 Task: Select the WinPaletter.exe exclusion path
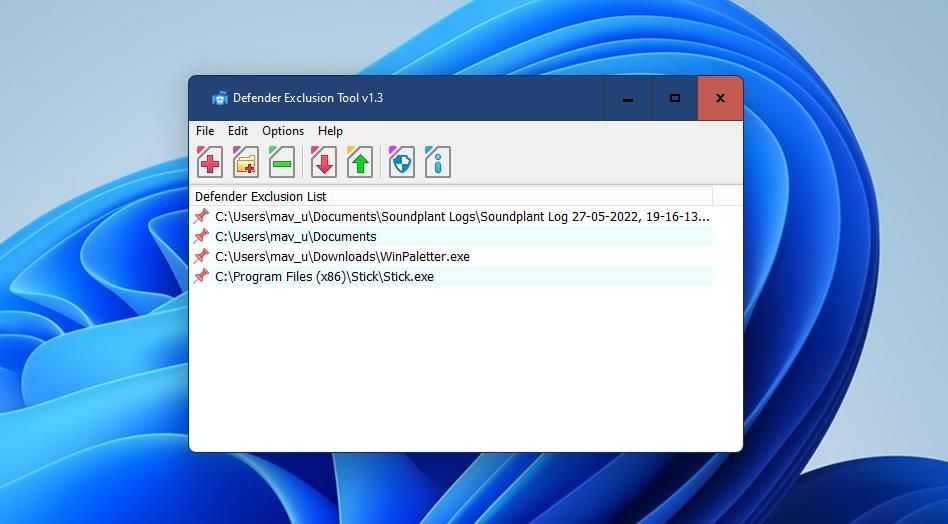tap(452, 256)
